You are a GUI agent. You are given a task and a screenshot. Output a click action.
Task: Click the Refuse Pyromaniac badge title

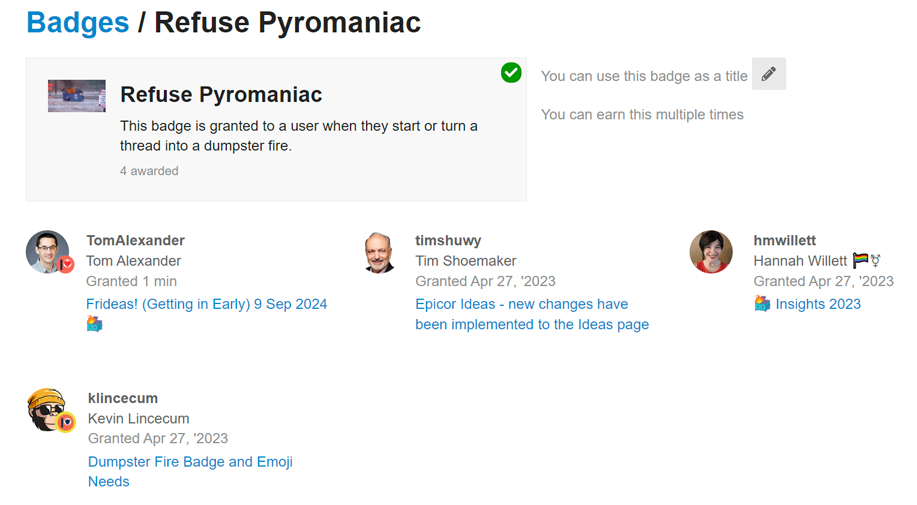pyautogui.click(x=221, y=95)
